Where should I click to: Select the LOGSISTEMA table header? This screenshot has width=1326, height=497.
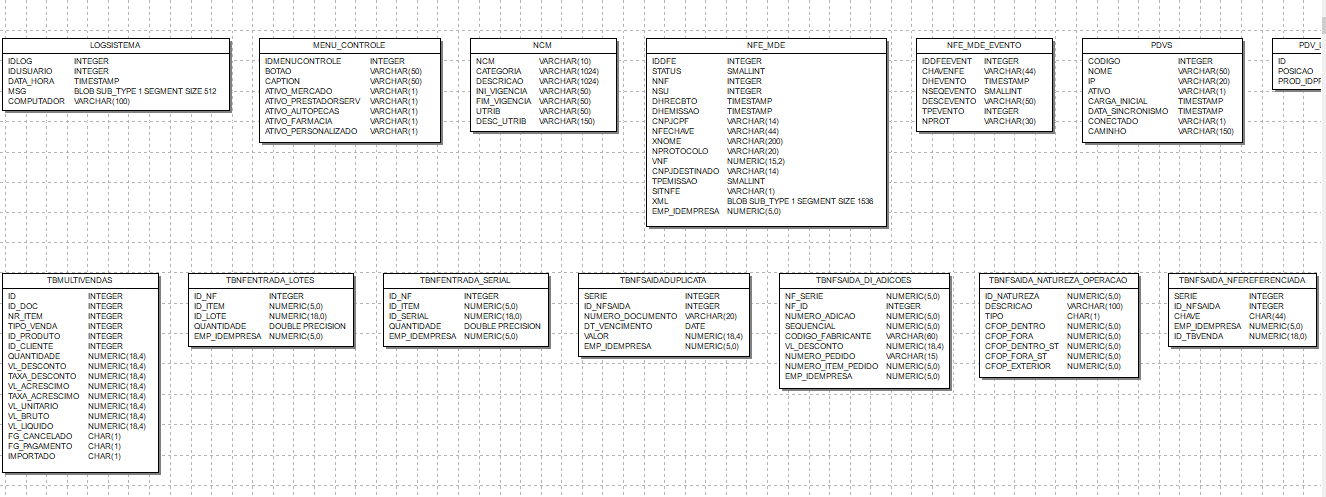coord(115,46)
